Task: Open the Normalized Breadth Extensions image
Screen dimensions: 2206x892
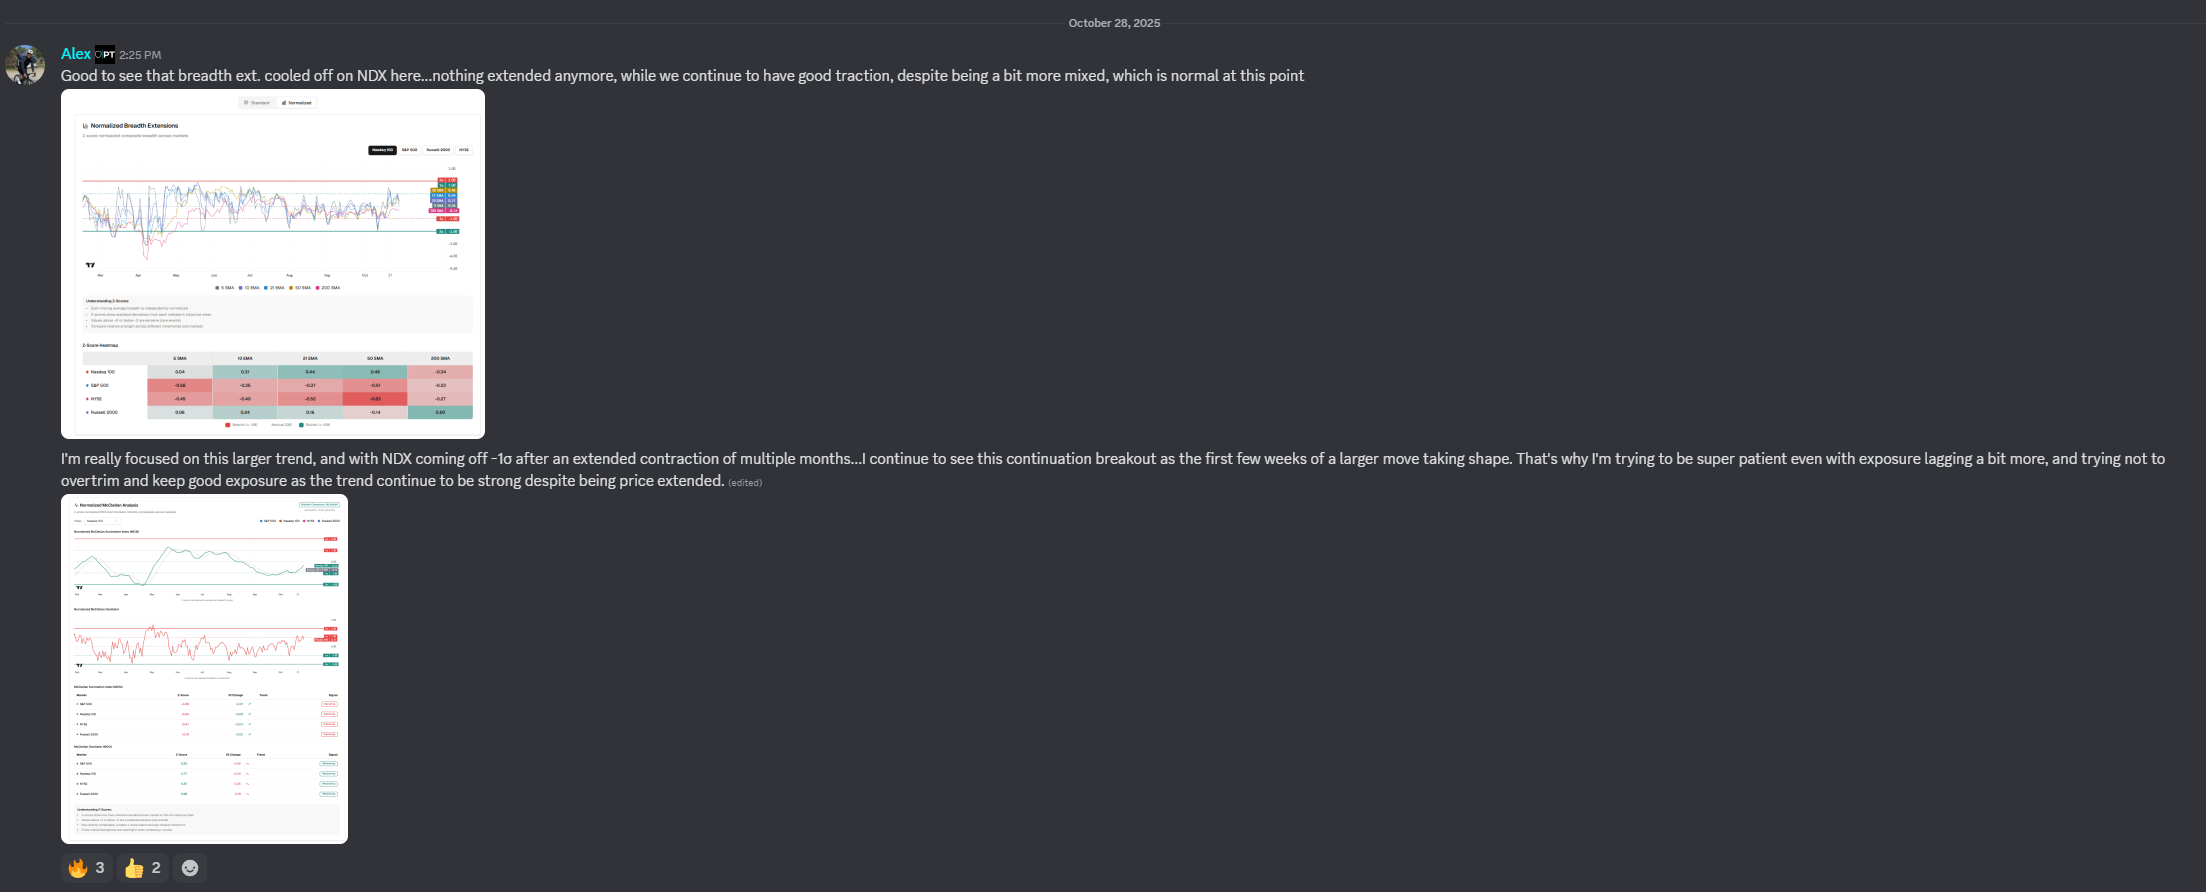Action: (x=273, y=264)
